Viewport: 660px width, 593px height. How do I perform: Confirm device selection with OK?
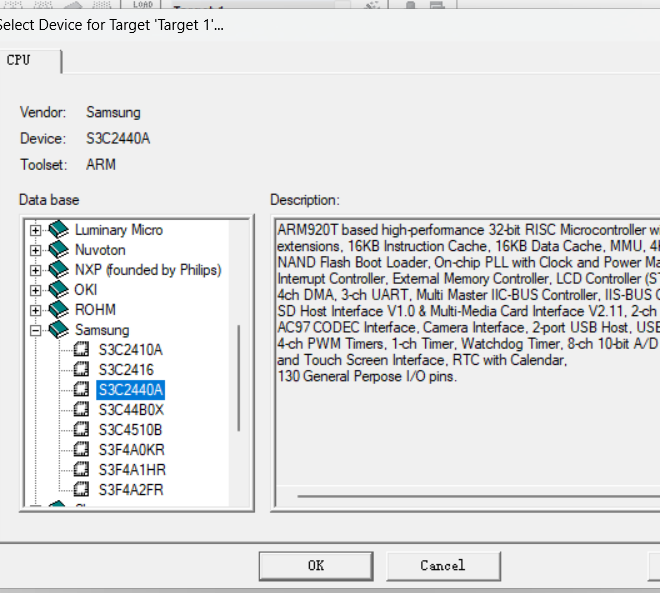tap(316, 566)
